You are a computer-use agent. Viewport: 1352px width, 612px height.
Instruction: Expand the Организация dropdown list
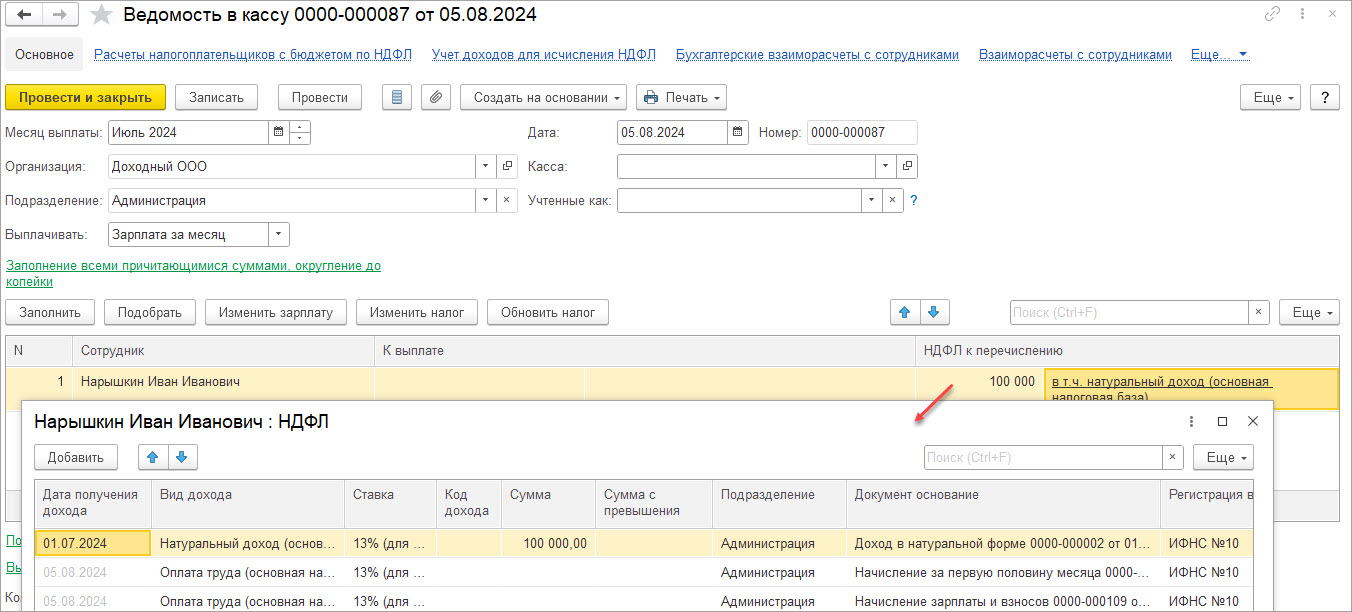pyautogui.click(x=486, y=166)
